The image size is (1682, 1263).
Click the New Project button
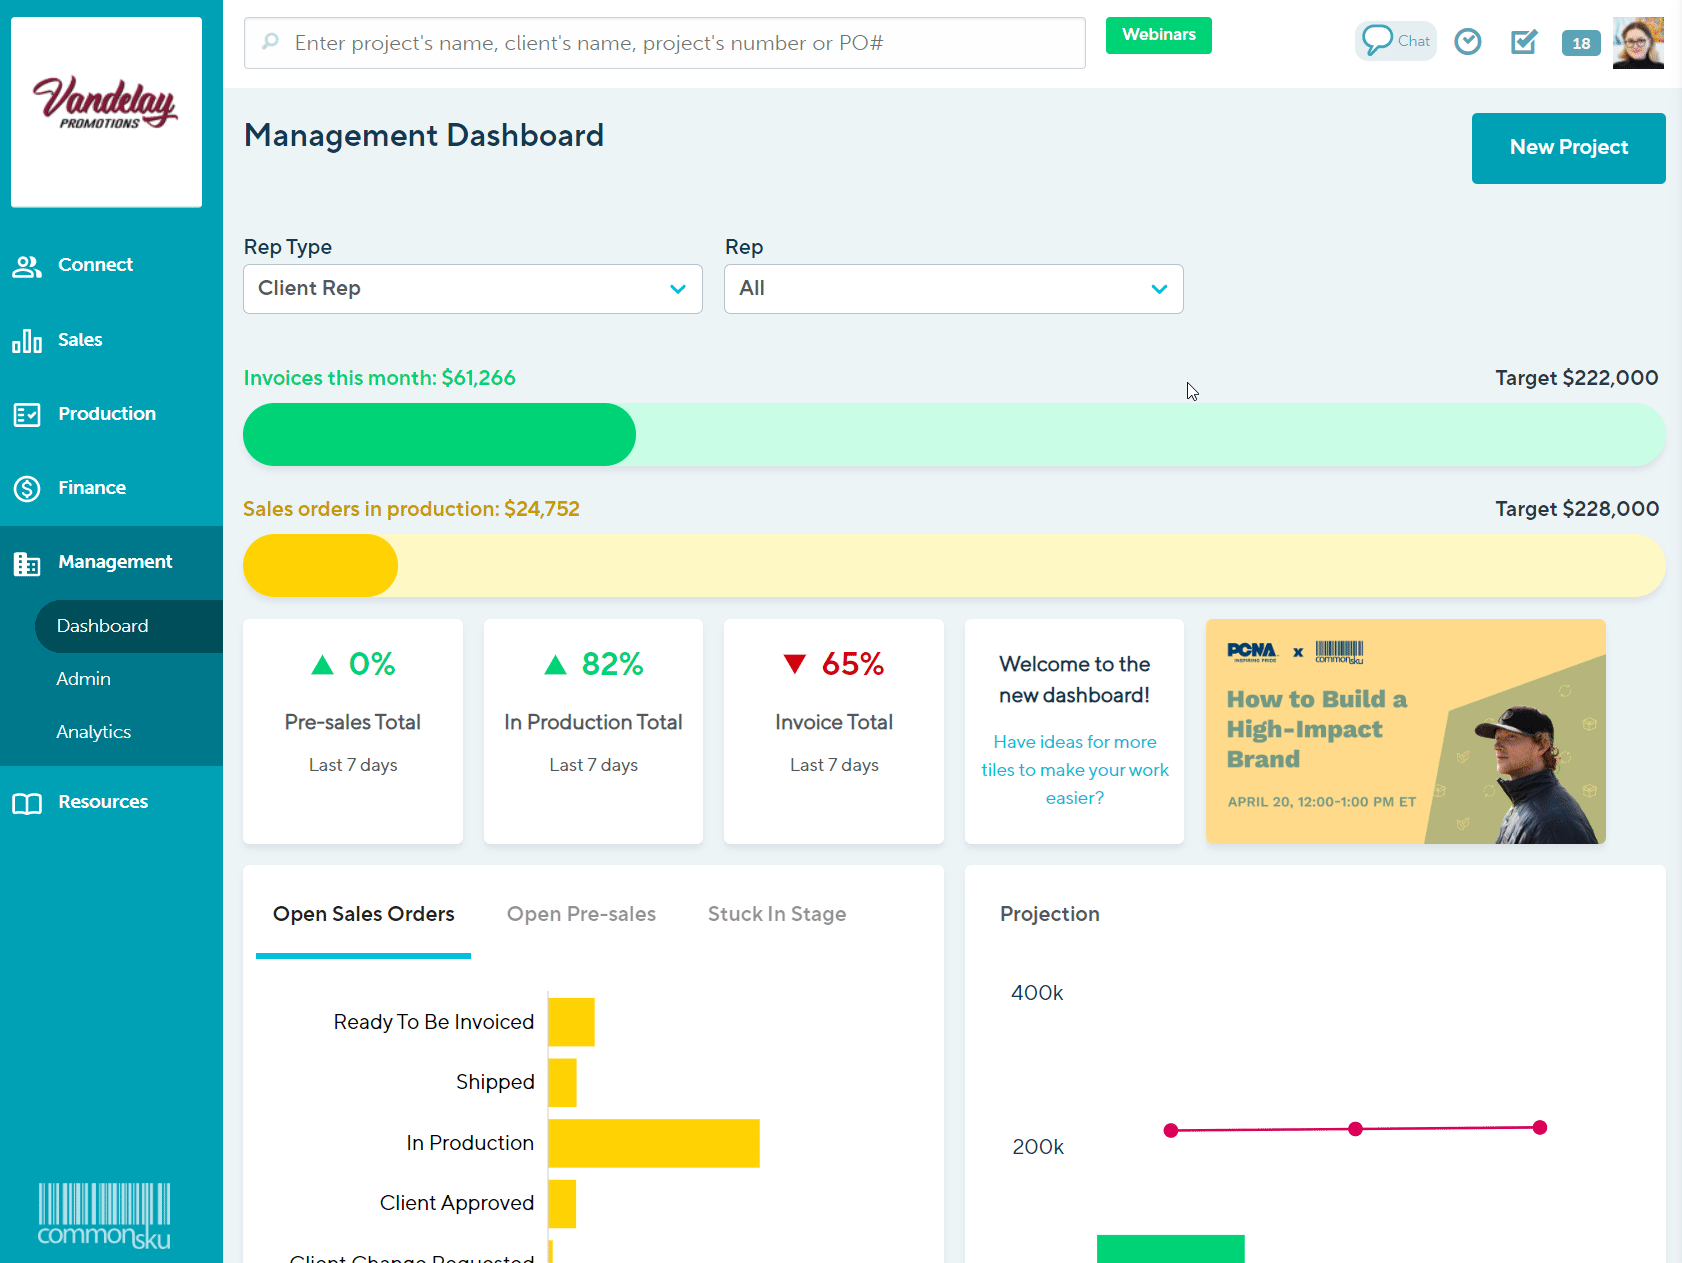point(1567,148)
